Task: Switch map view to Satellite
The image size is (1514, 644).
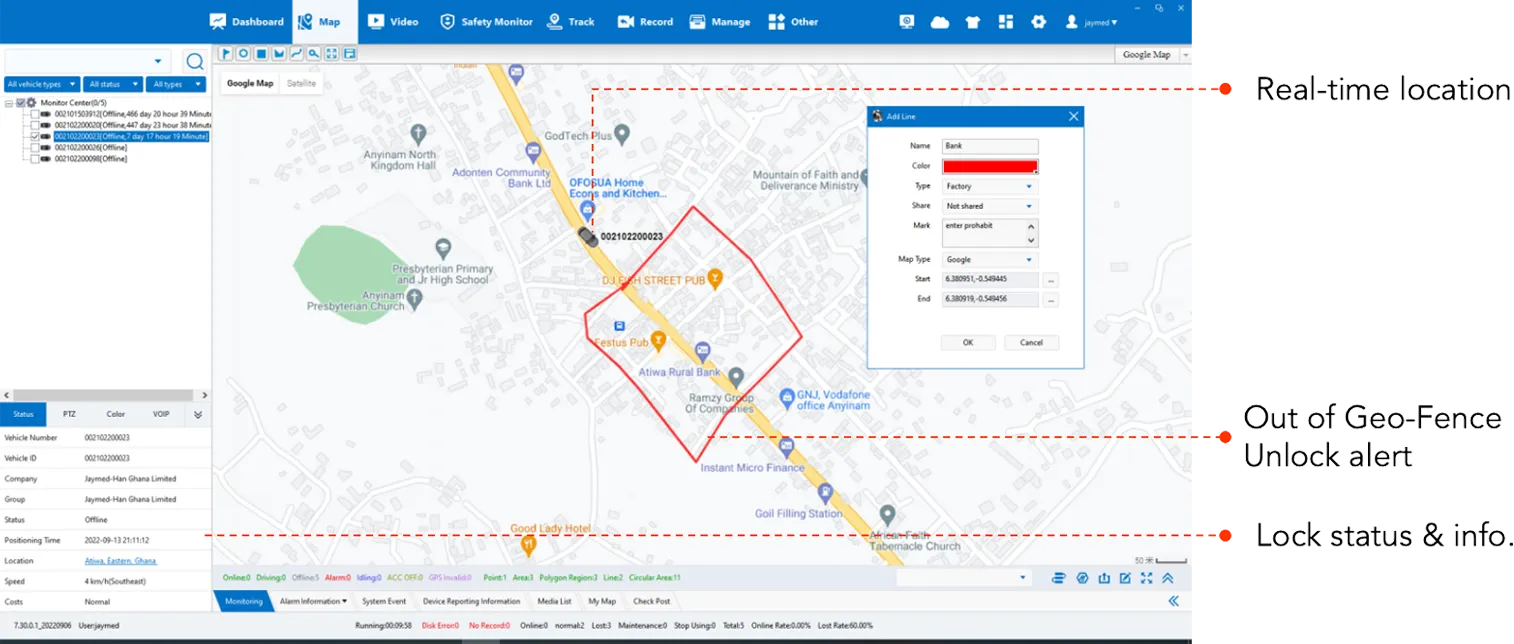Action: 301,83
